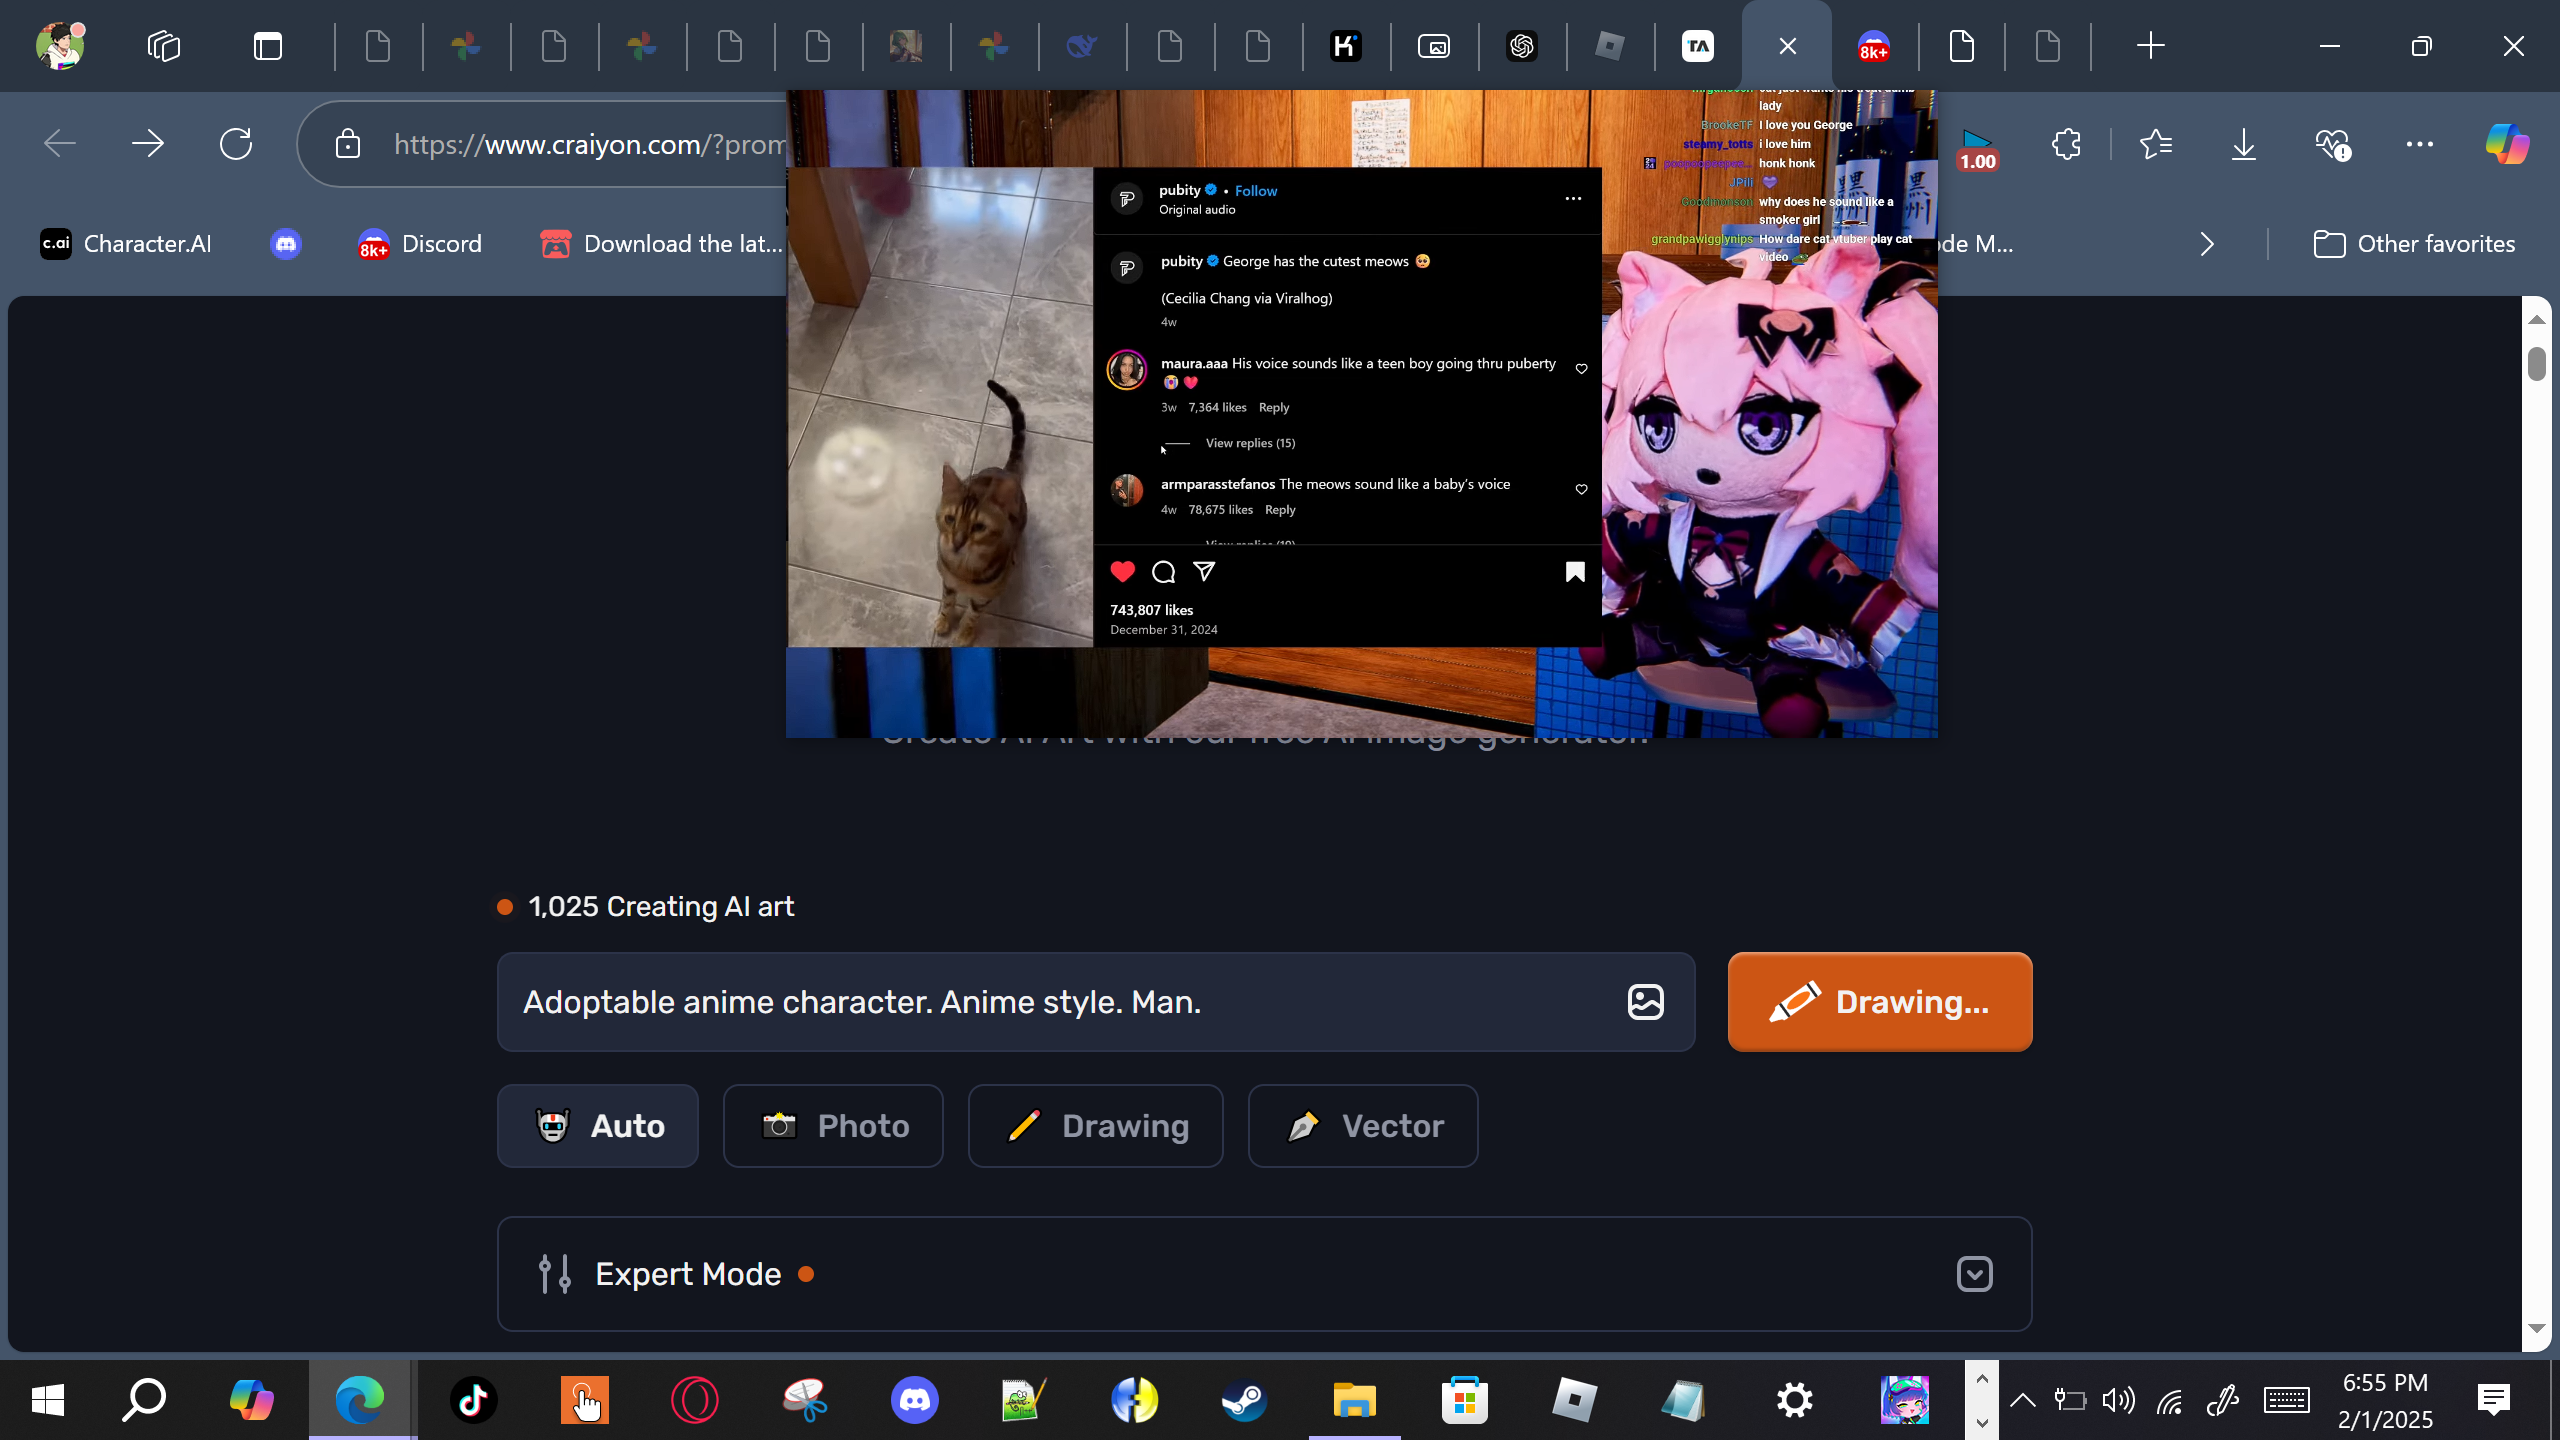Select the Vector style option

pyautogui.click(x=1362, y=1126)
